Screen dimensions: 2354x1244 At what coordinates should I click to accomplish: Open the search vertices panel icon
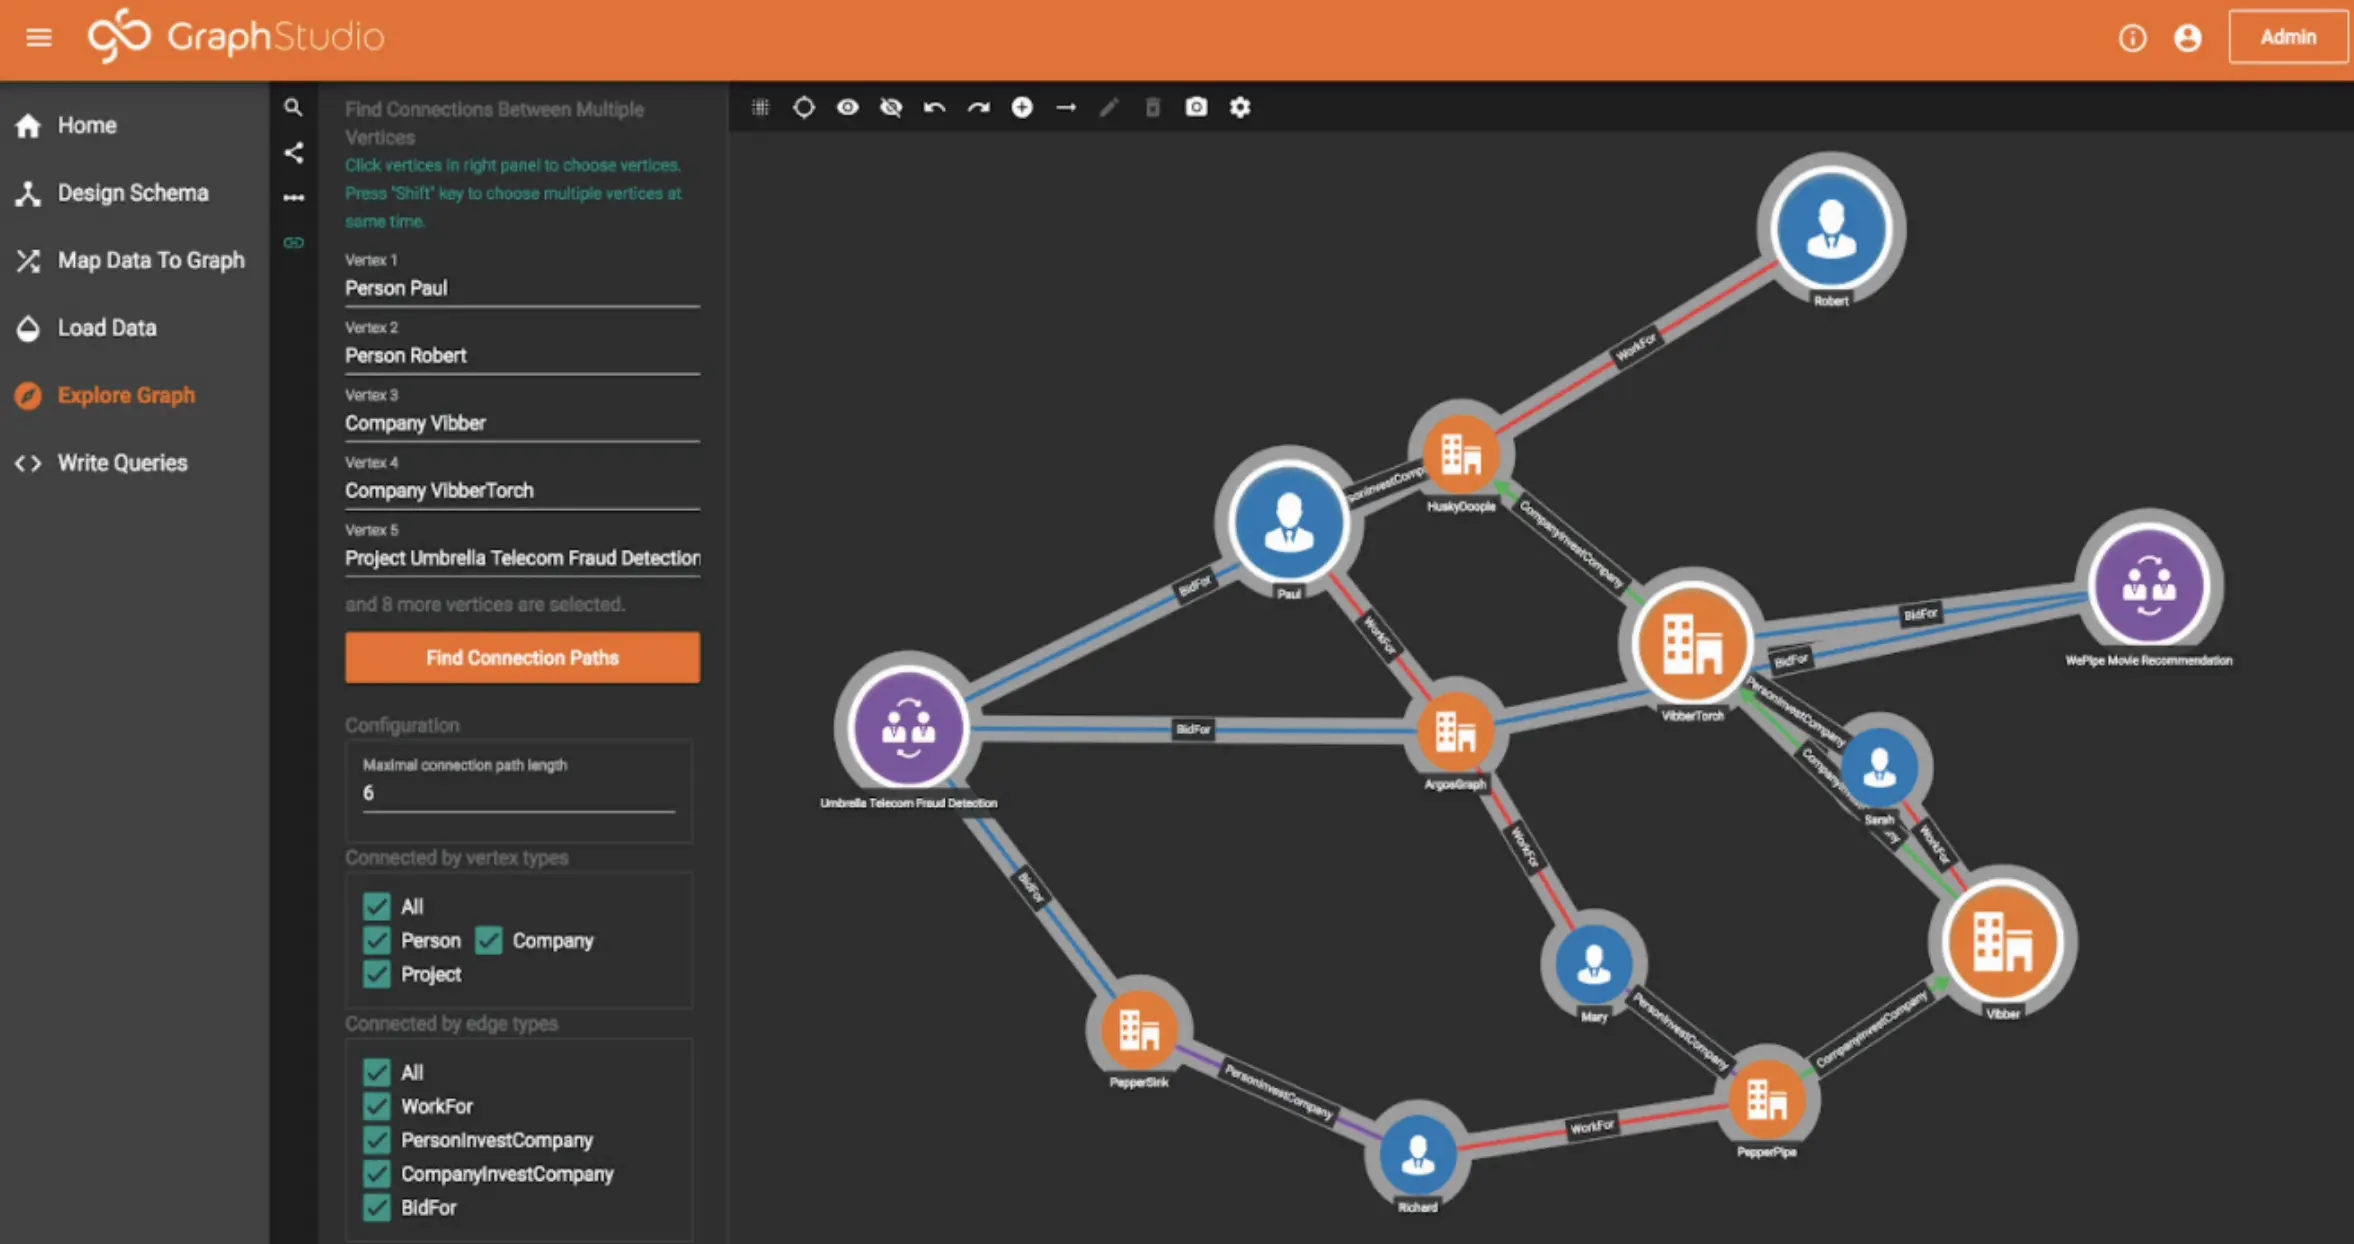click(x=293, y=107)
